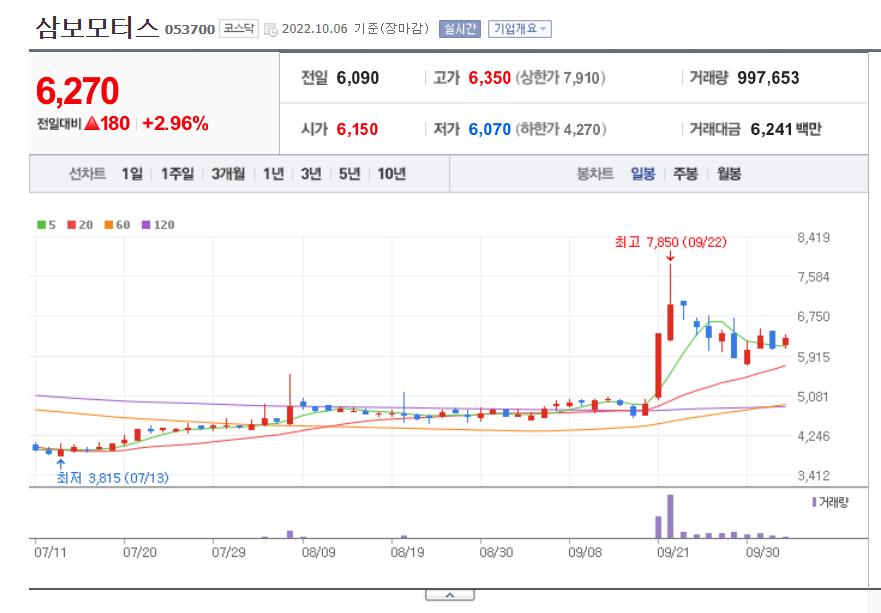Click the 최저 3,815 (07/13) low marker
The width and height of the screenshot is (881, 613).
pyautogui.click(x=112, y=478)
